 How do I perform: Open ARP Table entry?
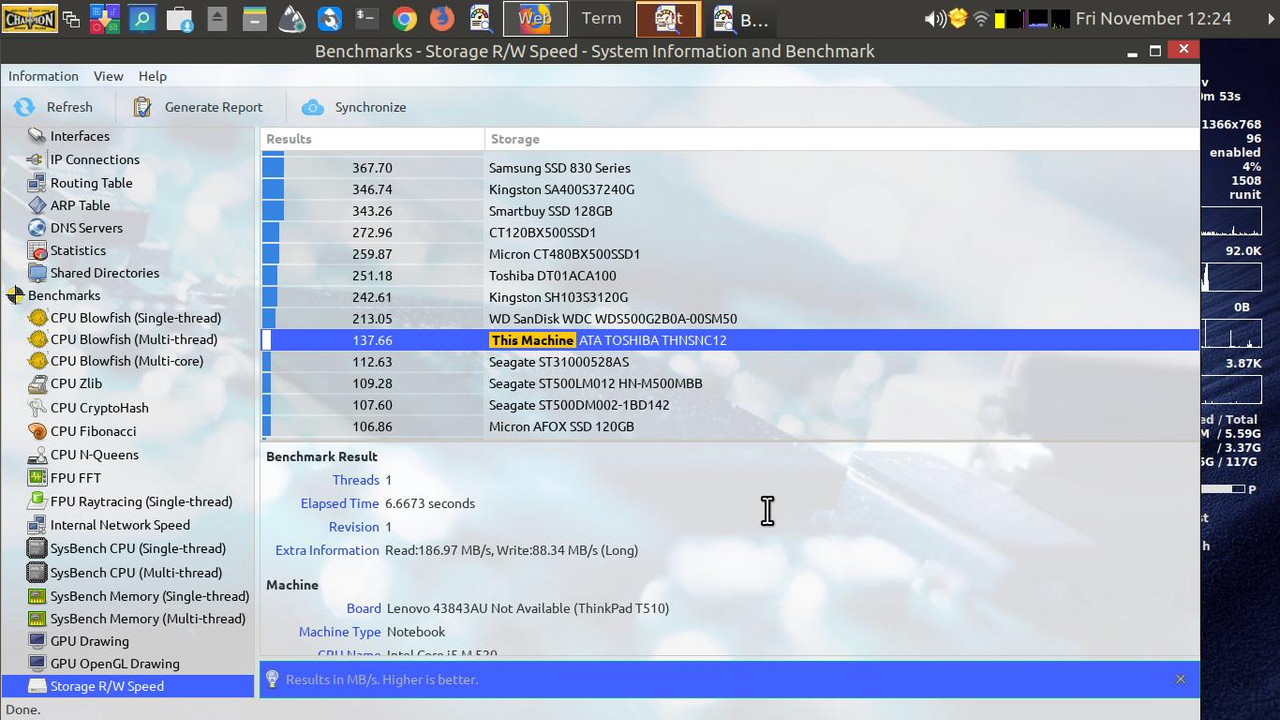(x=80, y=205)
